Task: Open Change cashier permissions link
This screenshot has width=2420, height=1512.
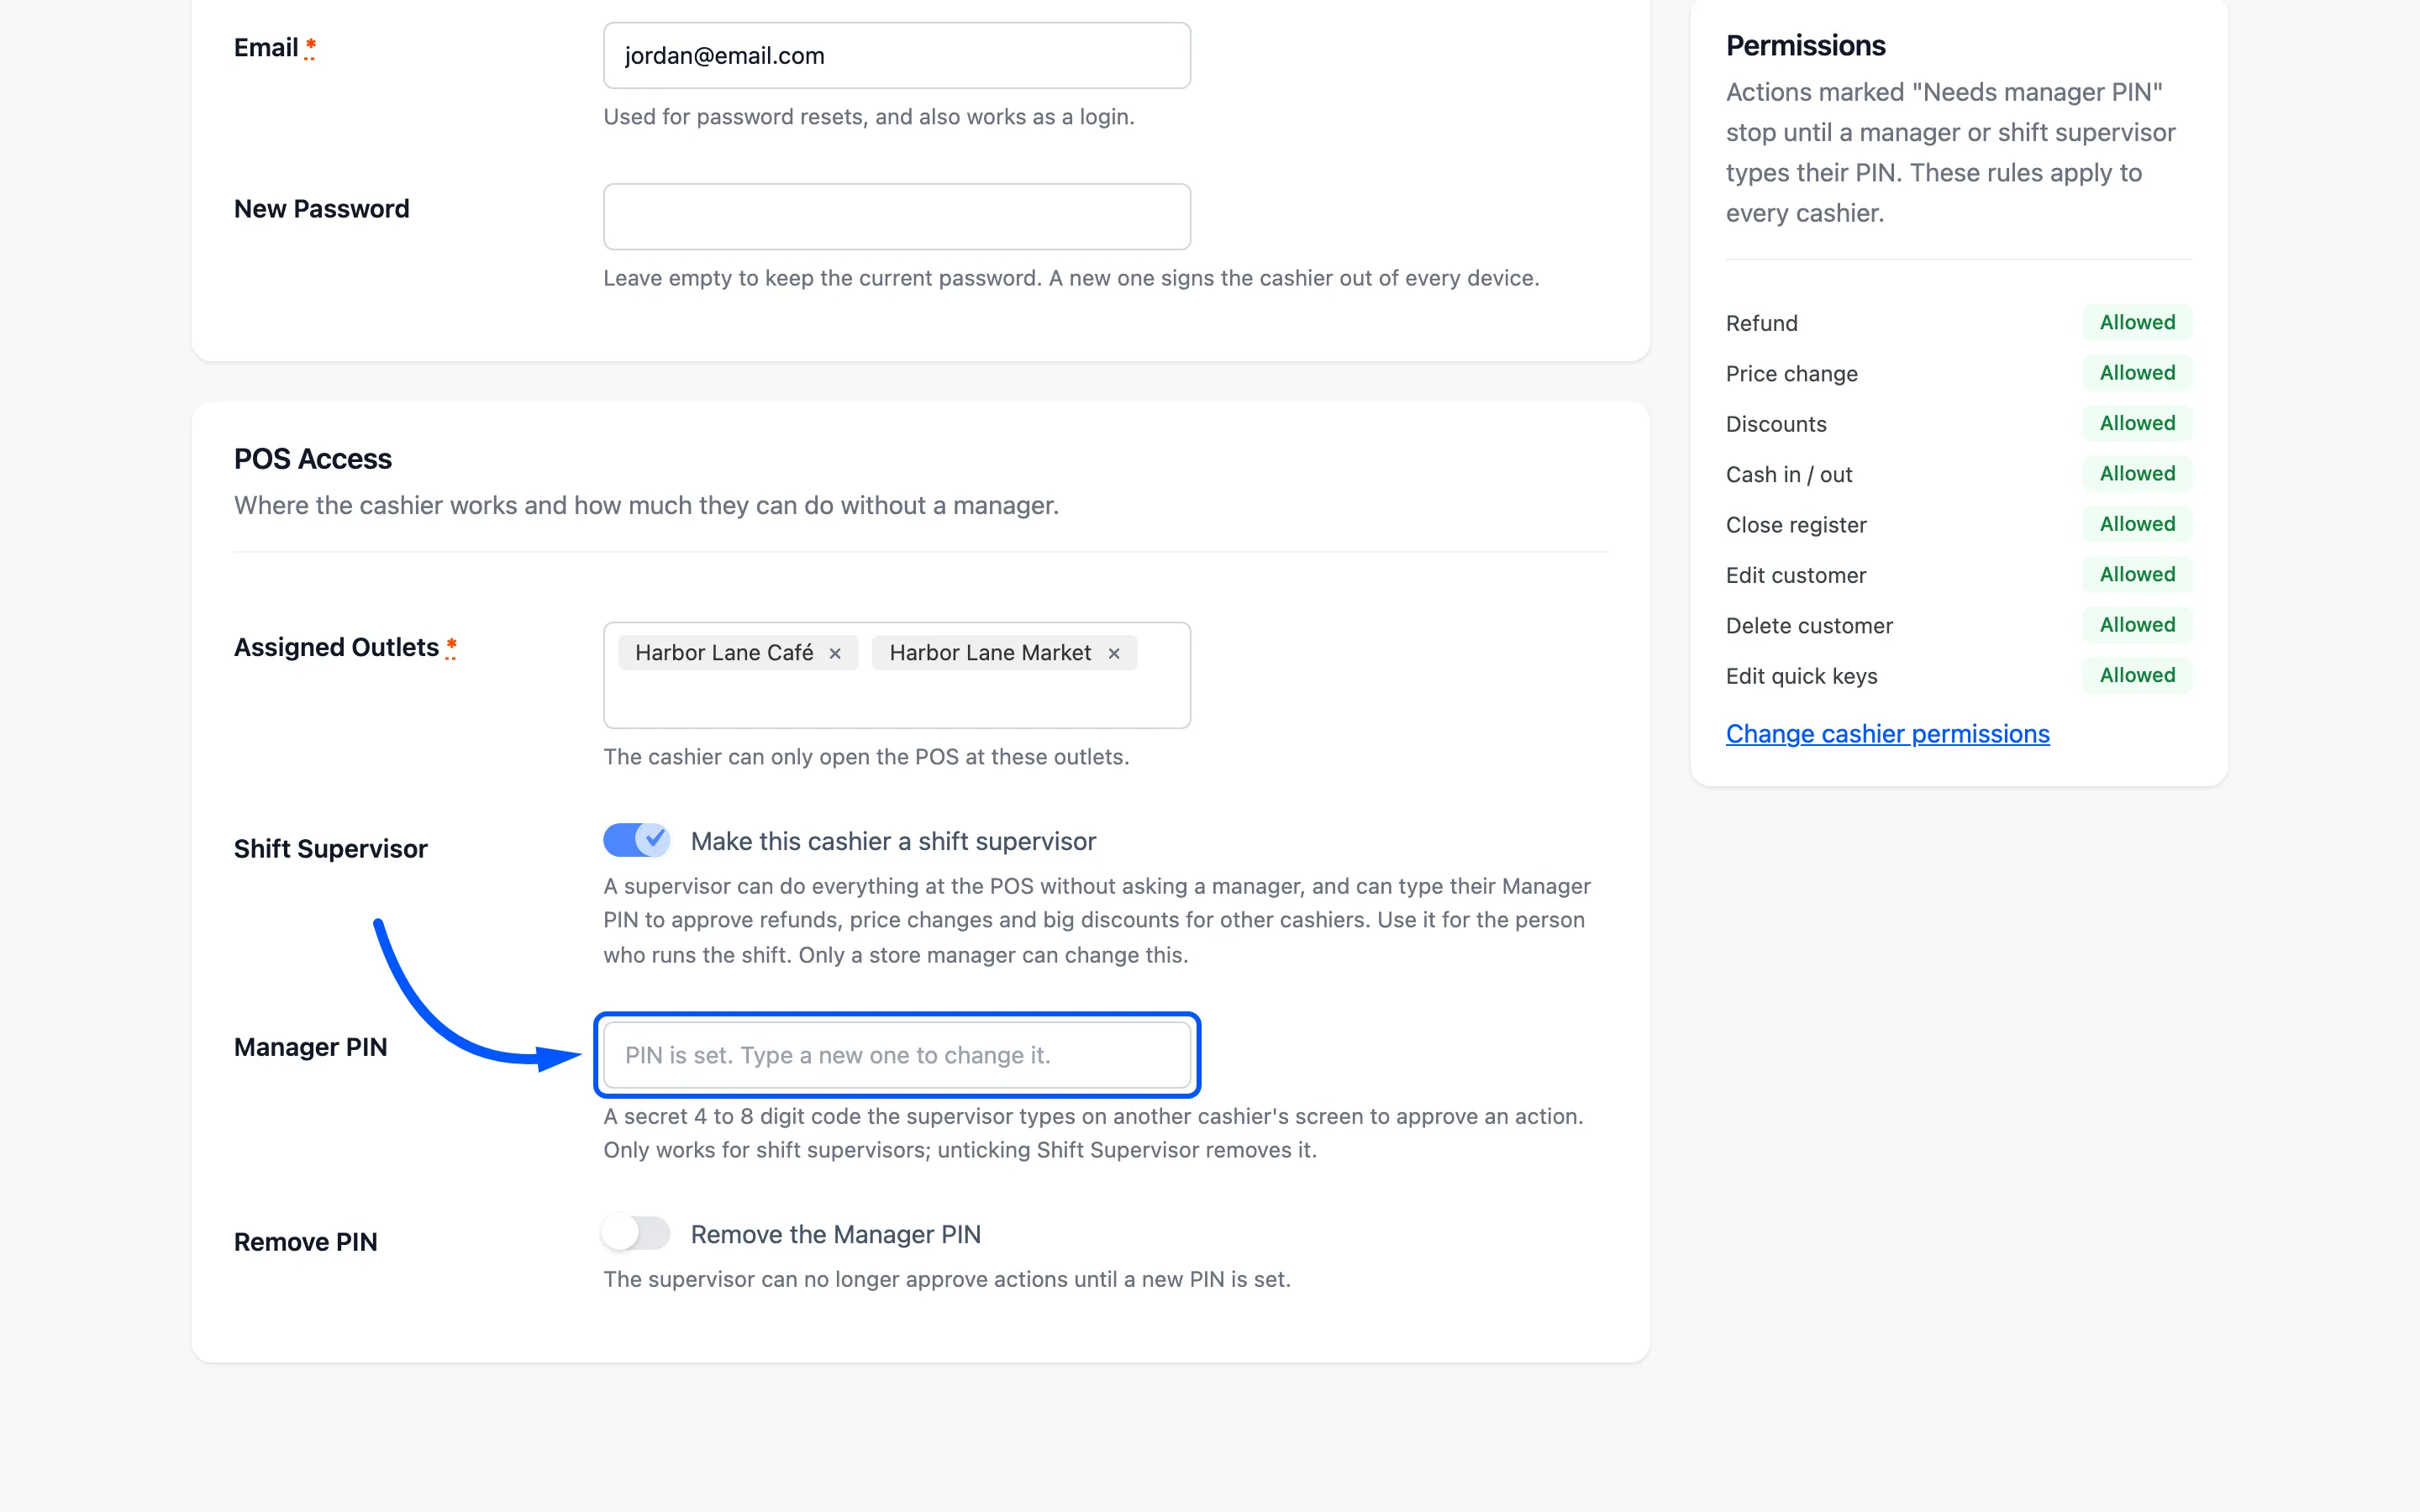Action: [1887, 734]
